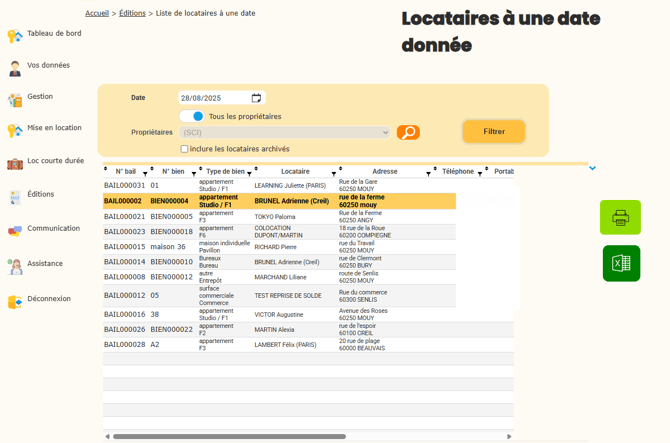Open the Adresse column filter arrow
The width and height of the screenshot is (670, 443).
pos(428,174)
